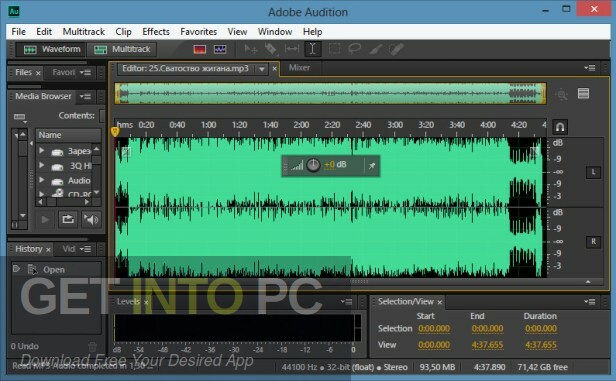This screenshot has width=616, height=381.
Task: Toggle Media Browser auto-play speaker
Action: coord(91,219)
